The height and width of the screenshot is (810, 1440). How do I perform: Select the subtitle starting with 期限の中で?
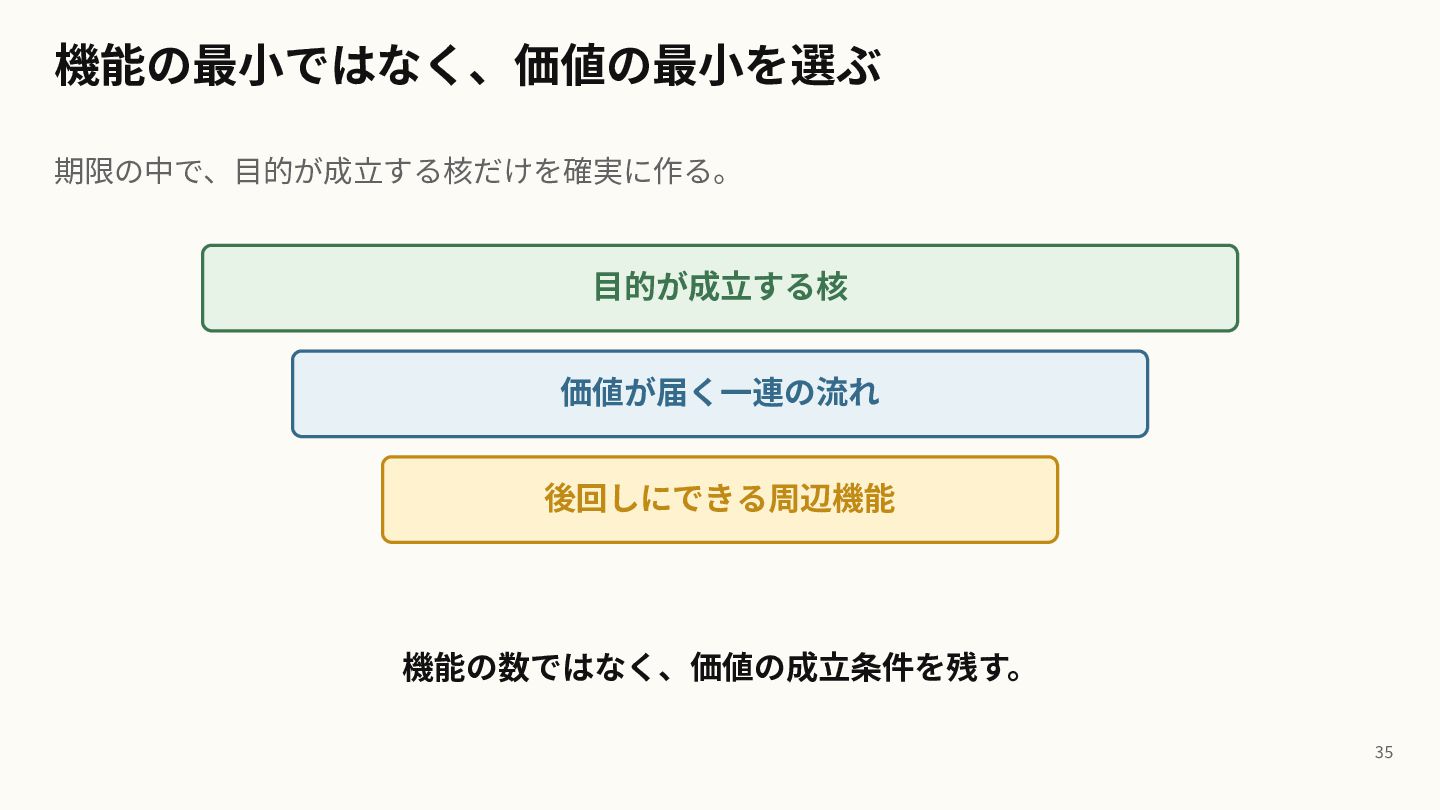pos(394,171)
